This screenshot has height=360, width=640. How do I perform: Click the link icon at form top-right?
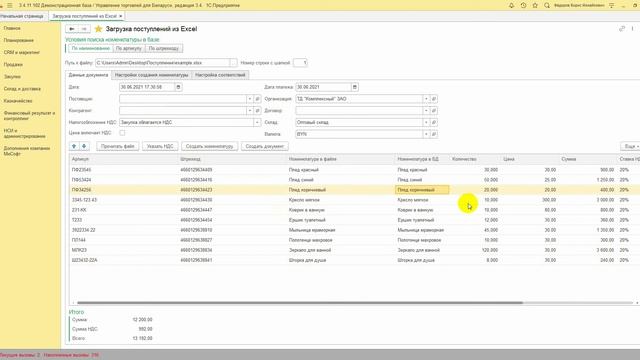tap(622, 29)
